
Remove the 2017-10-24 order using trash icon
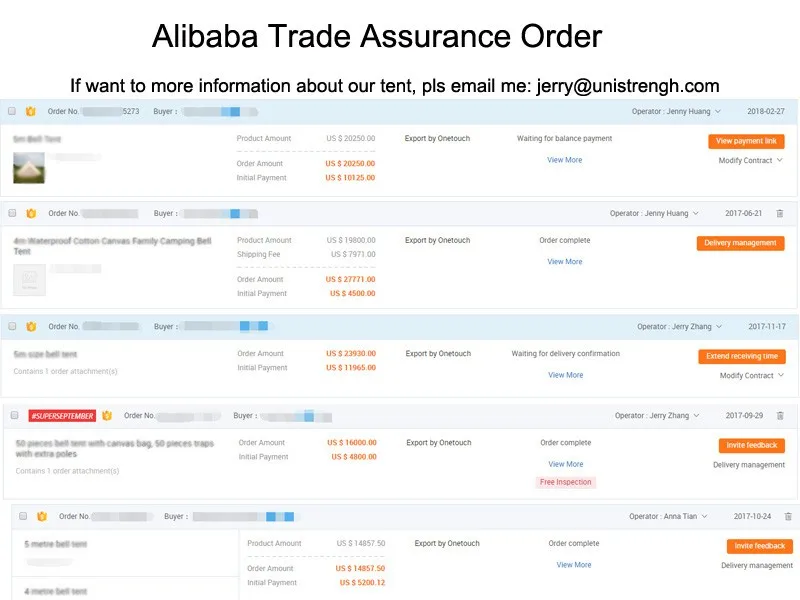click(x=788, y=516)
